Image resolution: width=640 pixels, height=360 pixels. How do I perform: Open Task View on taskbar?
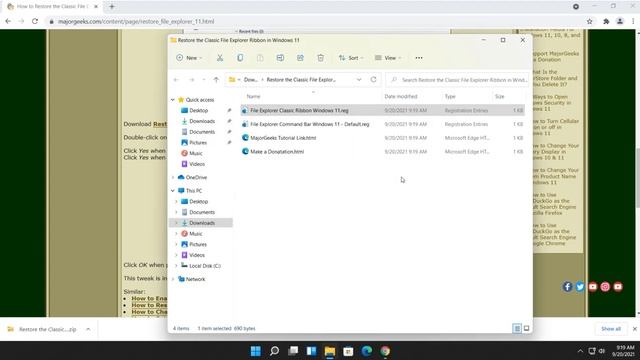293,351
